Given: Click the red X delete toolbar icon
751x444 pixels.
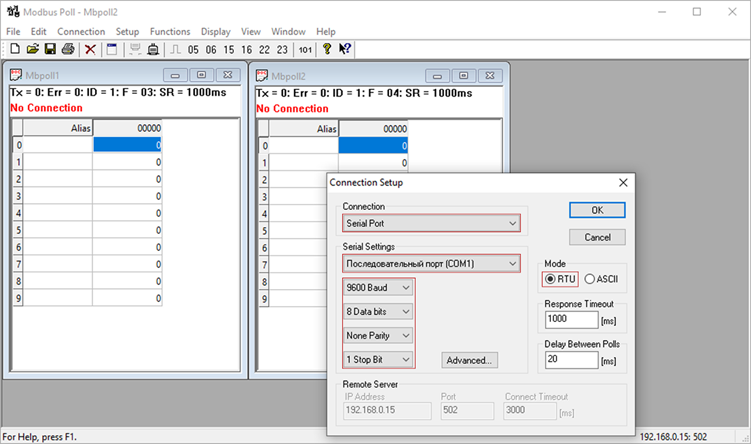Looking at the screenshot, I should point(90,49).
